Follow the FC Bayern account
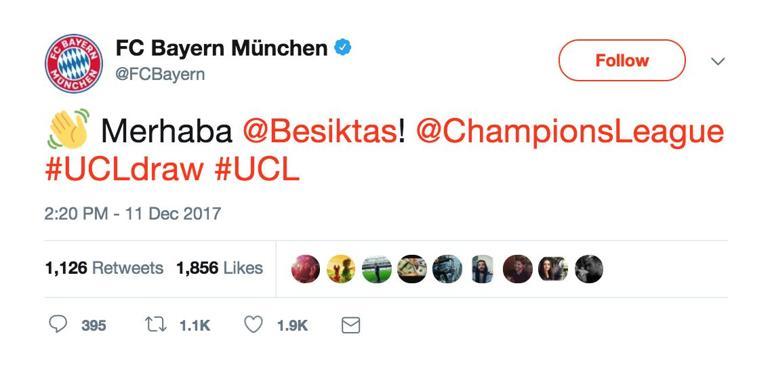This screenshot has width=770, height=370. coord(622,60)
